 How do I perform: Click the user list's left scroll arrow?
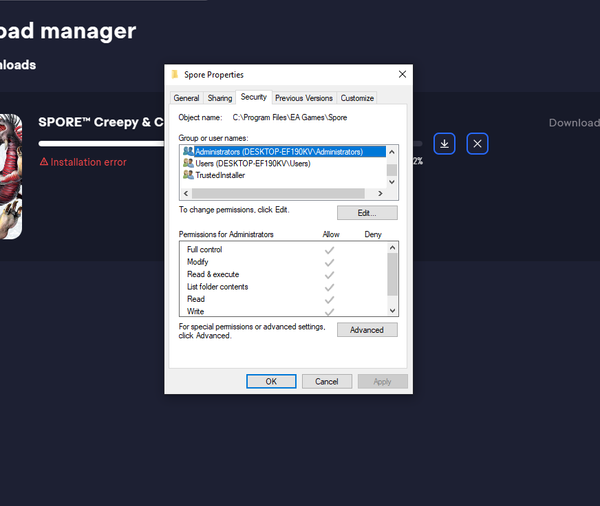186,193
